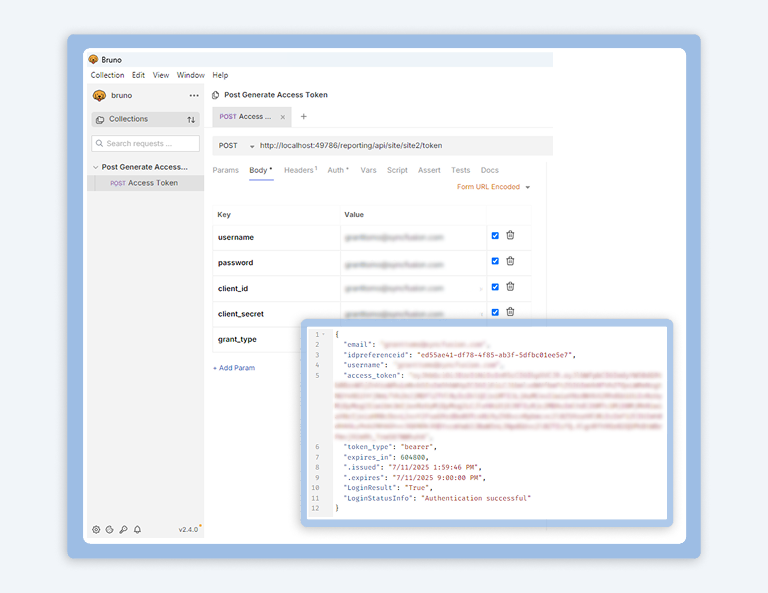Click the password value field
The image size is (768, 593).
(x=413, y=263)
